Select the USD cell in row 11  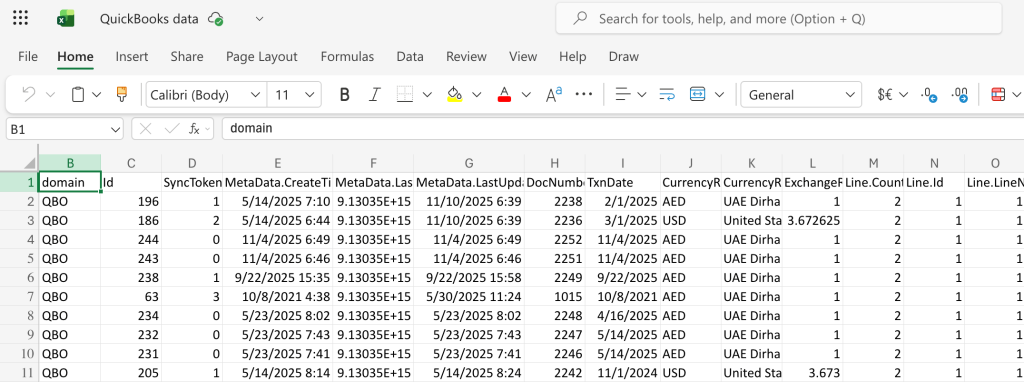coord(691,373)
